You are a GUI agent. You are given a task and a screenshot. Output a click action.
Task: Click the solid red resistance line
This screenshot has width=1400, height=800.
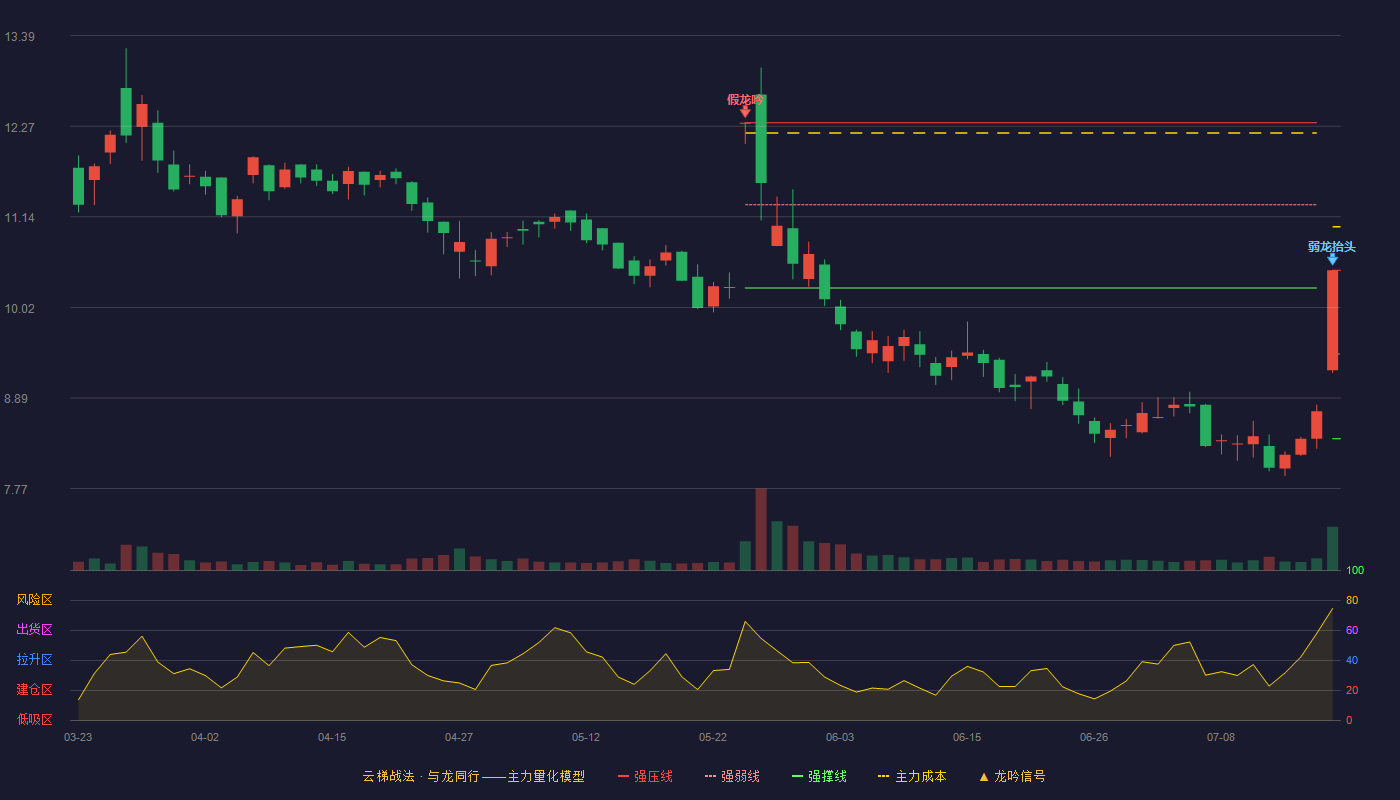coord(1030,123)
